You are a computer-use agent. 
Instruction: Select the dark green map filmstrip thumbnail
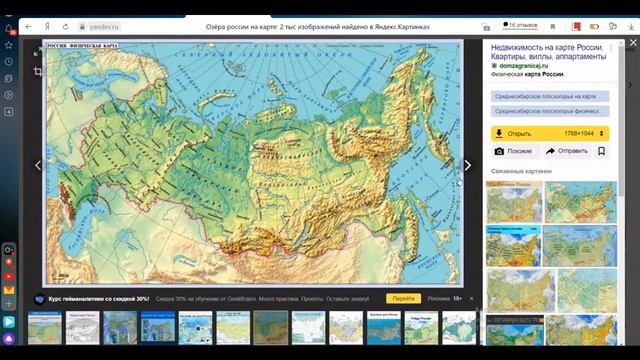[271, 328]
